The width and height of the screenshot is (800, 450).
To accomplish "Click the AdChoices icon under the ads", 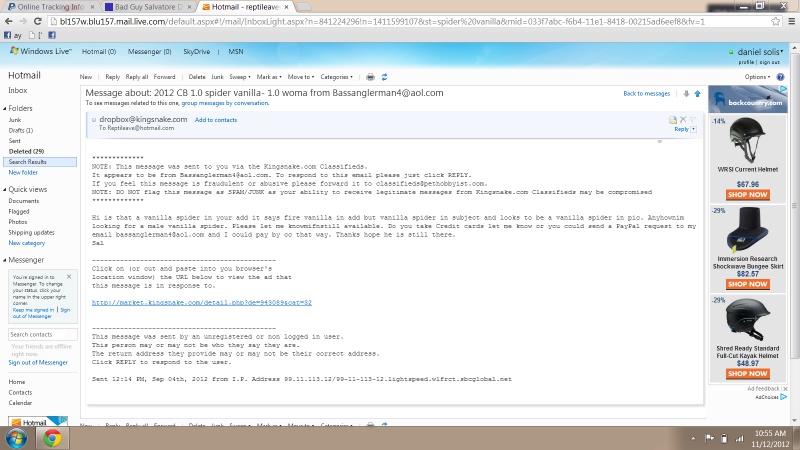I will click(783, 396).
